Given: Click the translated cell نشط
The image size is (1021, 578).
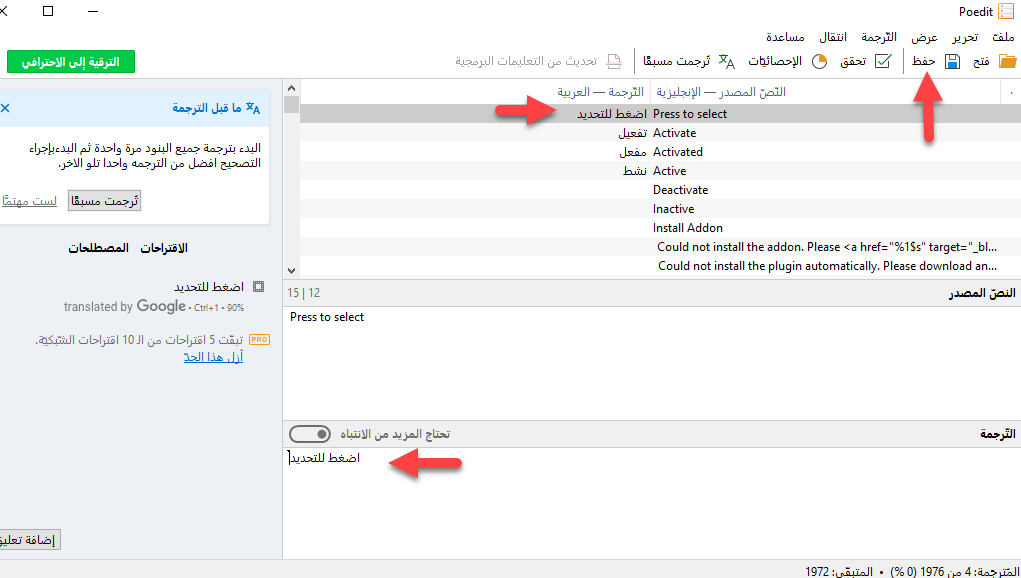Looking at the screenshot, I should (x=635, y=171).
